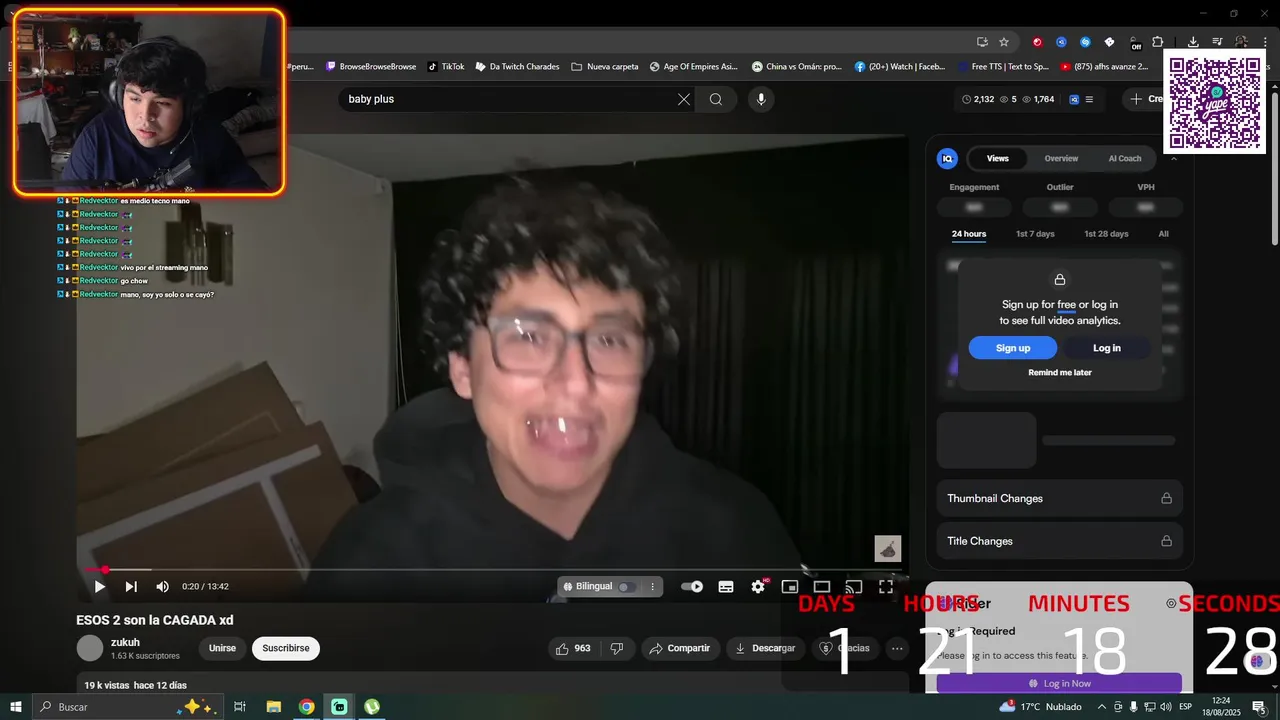Image resolution: width=1280 pixels, height=720 pixels.
Task: Clear the search box text
Action: [684, 99]
